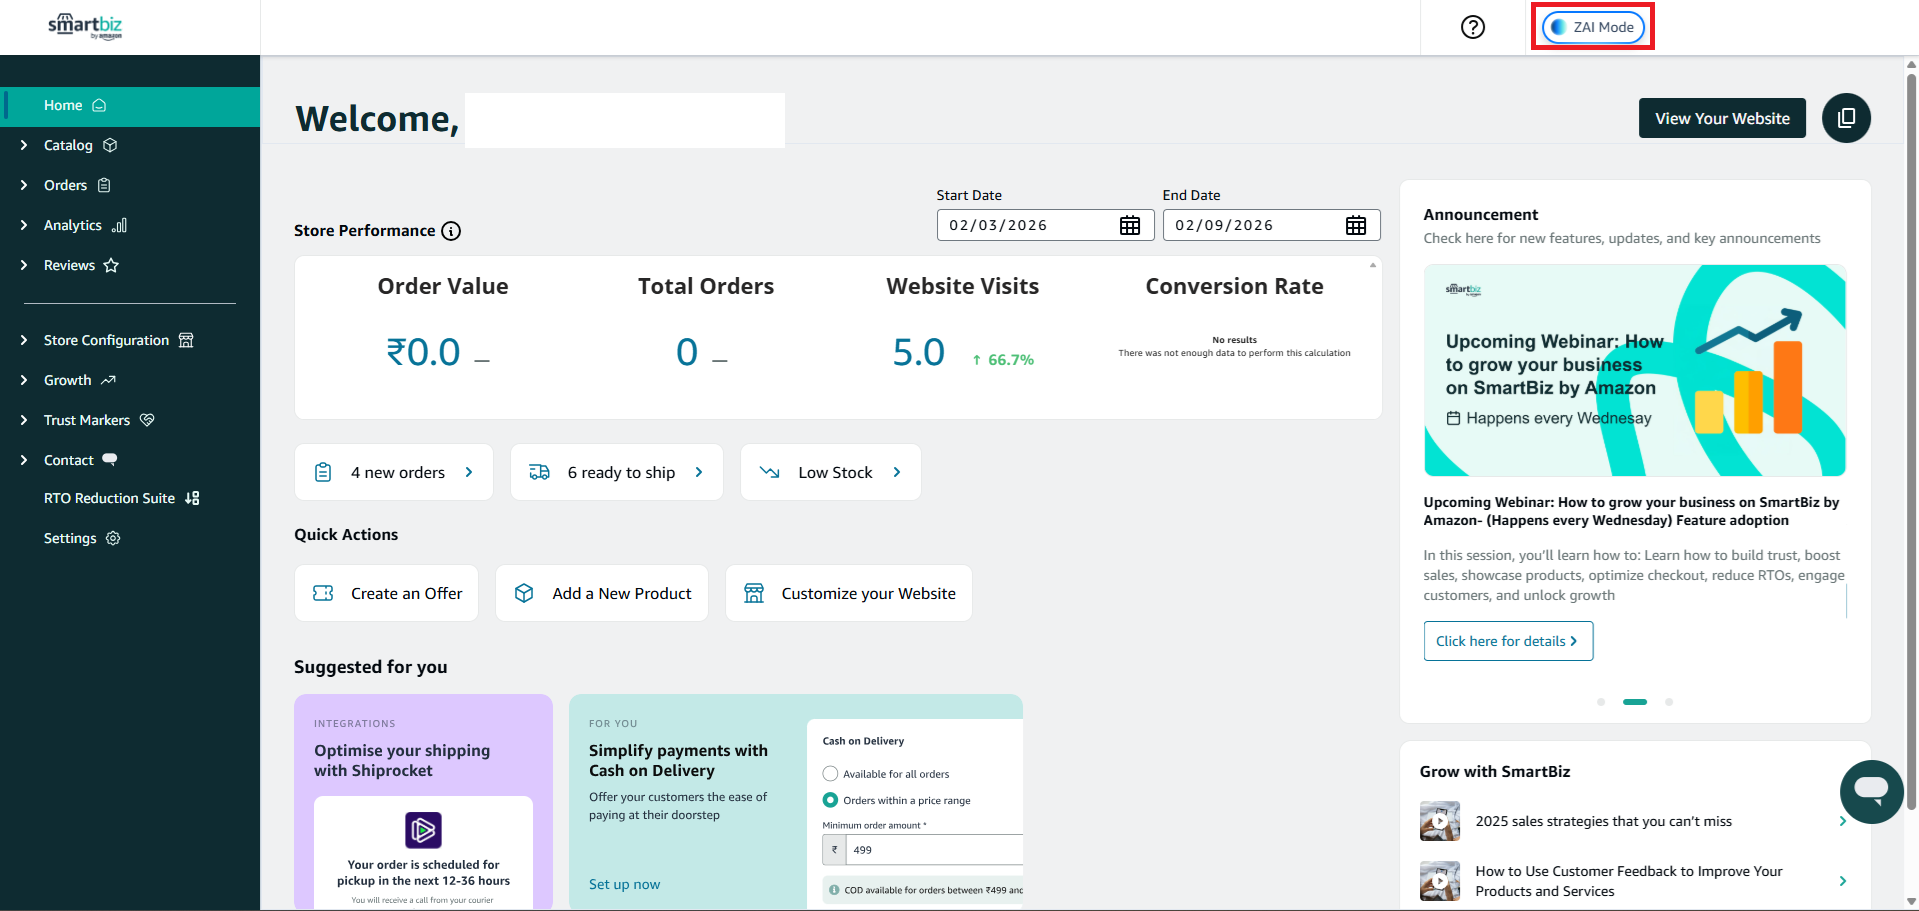The image size is (1919, 911).
Task: Click the View Your Website button
Action: (1721, 118)
